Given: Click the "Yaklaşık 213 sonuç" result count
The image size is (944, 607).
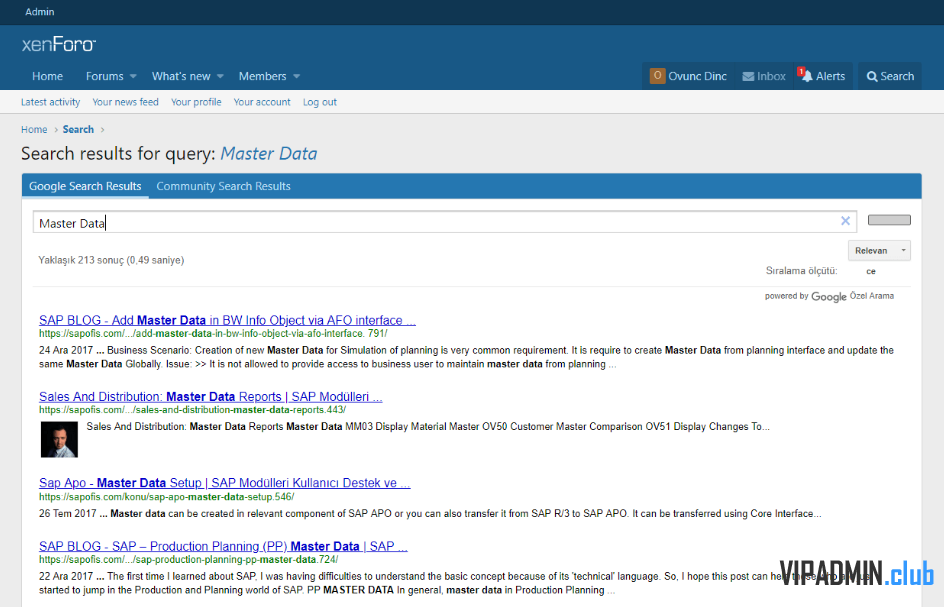Looking at the screenshot, I should click(111, 260).
